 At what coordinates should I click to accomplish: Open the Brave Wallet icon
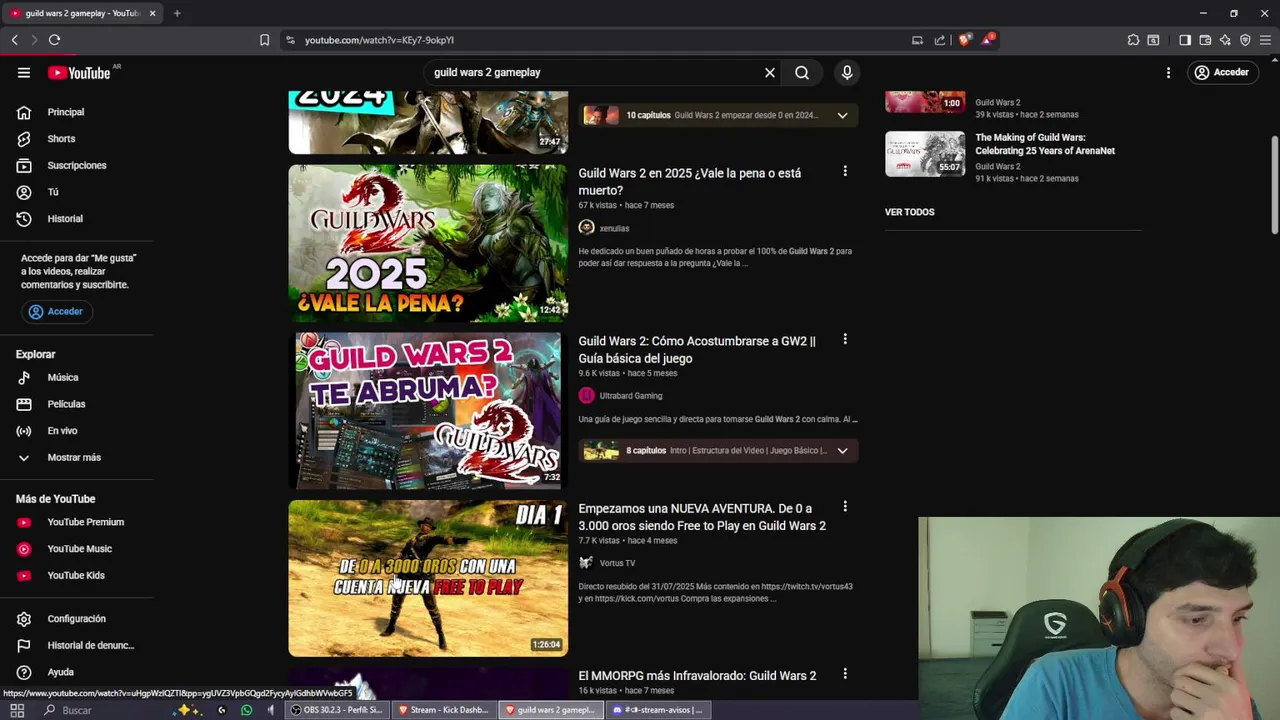point(1205,40)
